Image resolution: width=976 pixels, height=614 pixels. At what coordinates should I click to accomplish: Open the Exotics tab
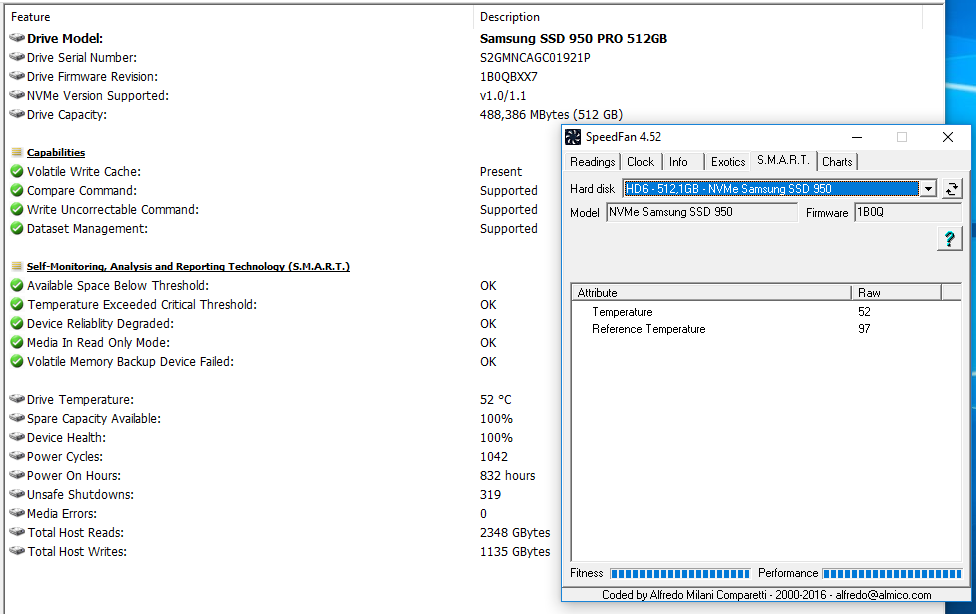[728, 162]
